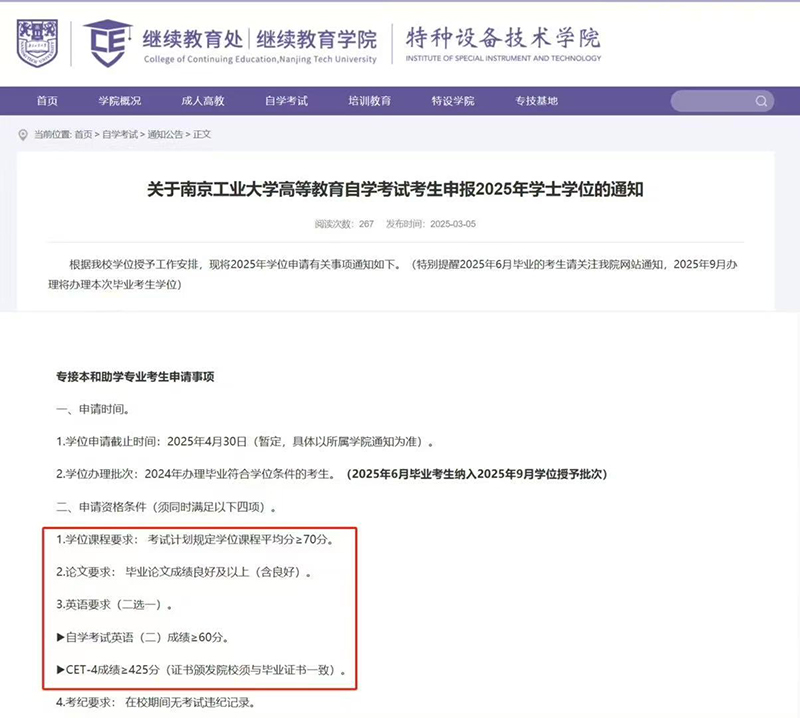Focus the search input field
Viewport: 800px width, 718px height.
(710, 101)
